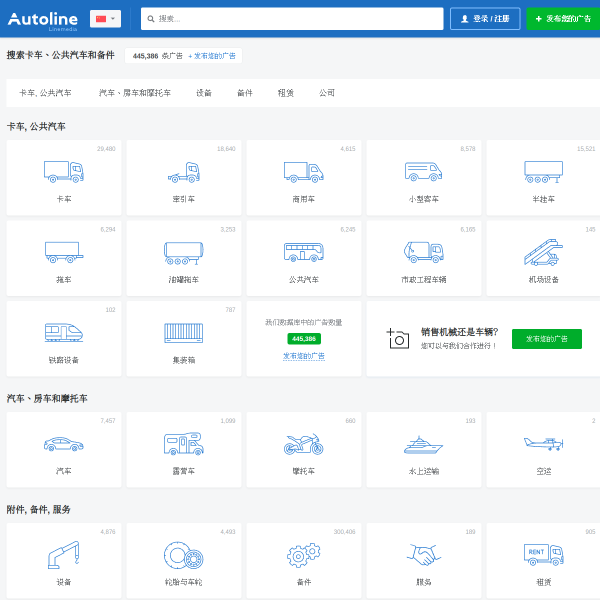Click dashed 发布您的广告 link under 445,386 badge
Viewport: 600px width, 600px height.
304,356
